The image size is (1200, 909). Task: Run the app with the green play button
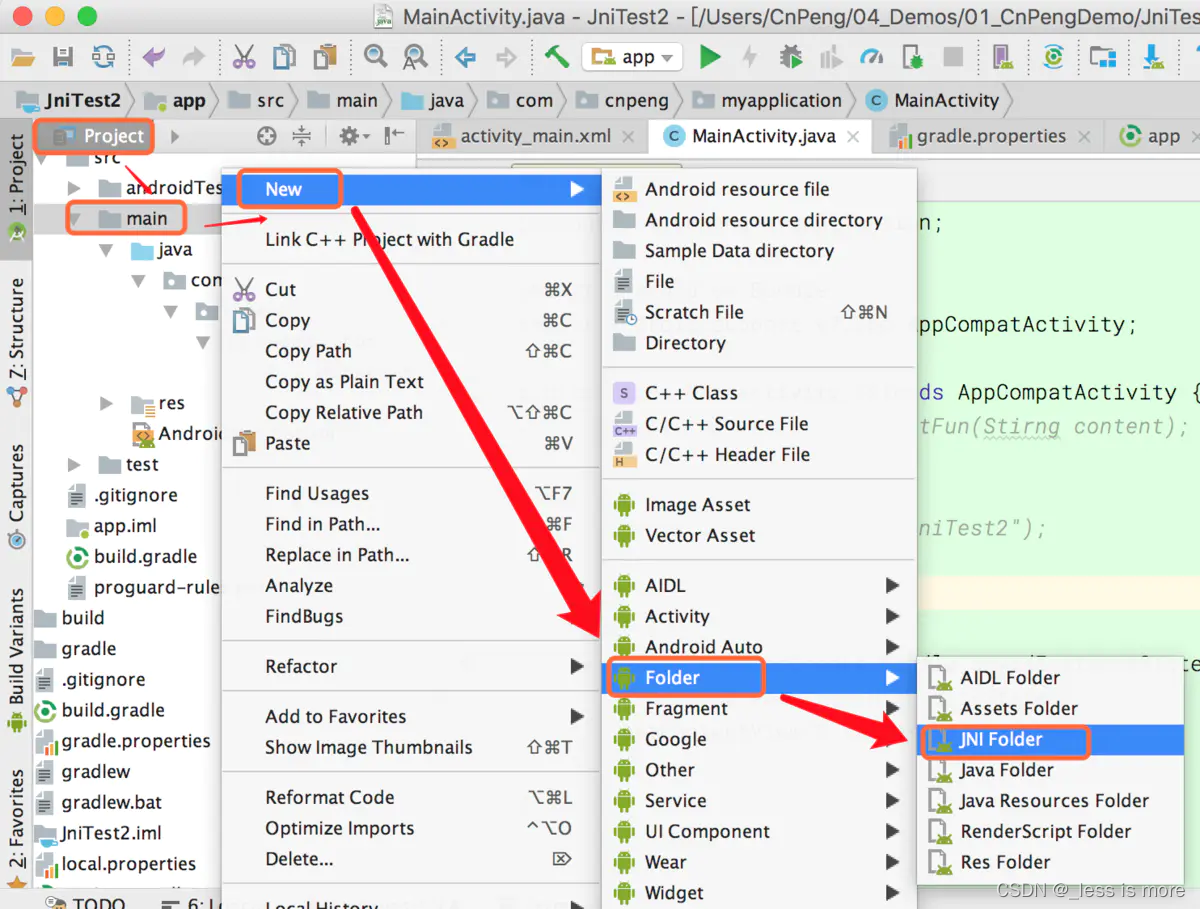tap(710, 57)
